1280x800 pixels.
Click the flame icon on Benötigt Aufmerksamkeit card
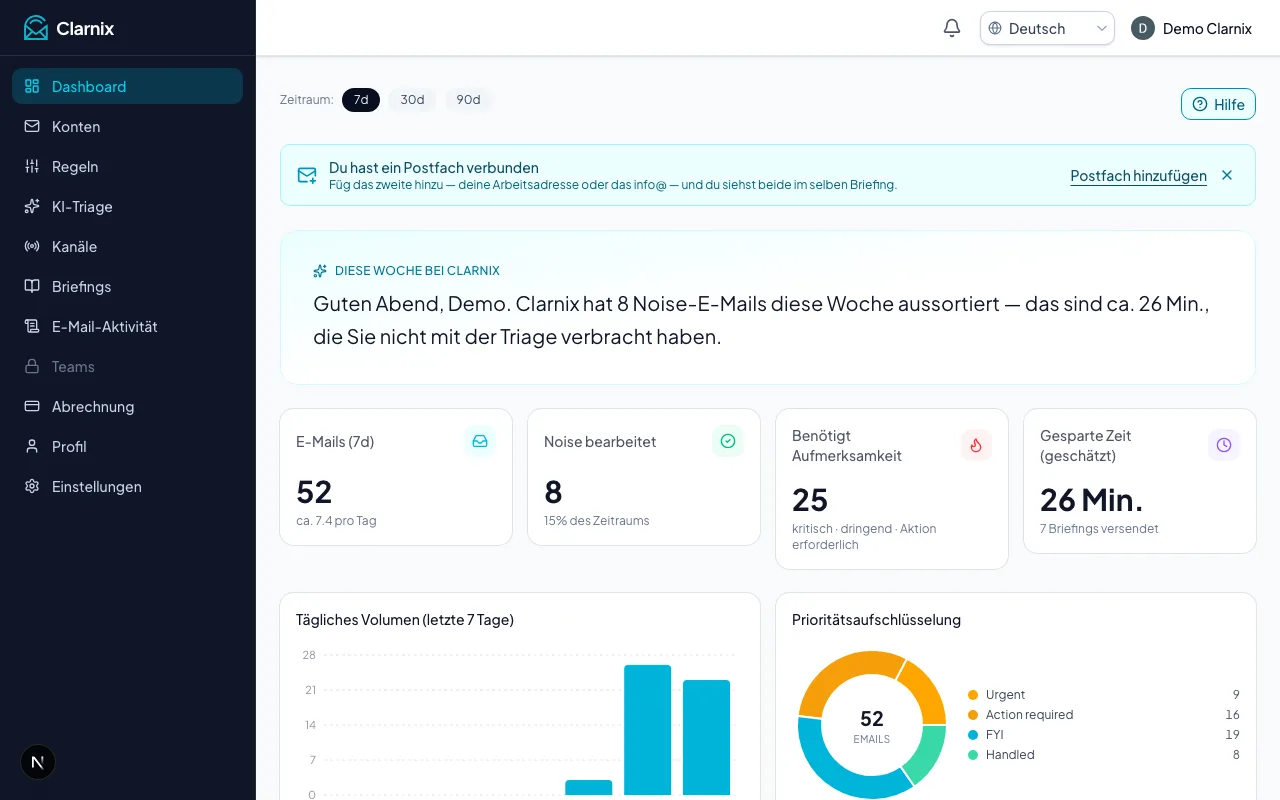(x=976, y=445)
